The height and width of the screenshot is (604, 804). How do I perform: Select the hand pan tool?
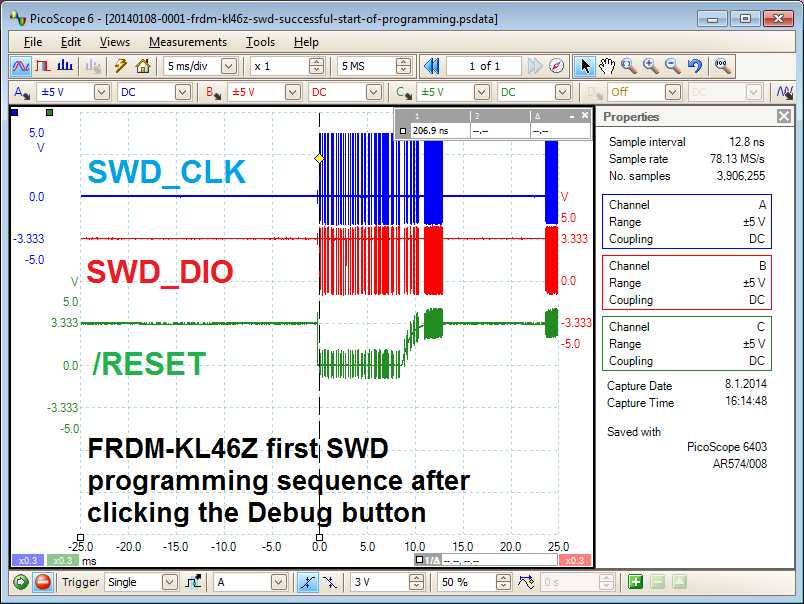(x=607, y=66)
